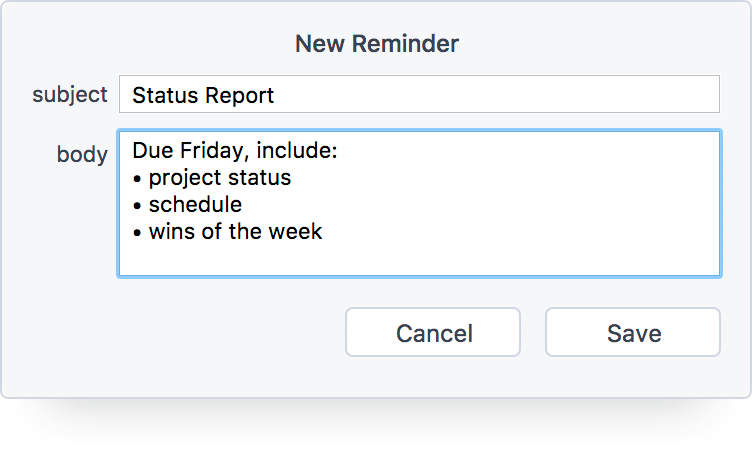Click the word 'Status' in subject
The image size is (752, 451).
164,95
